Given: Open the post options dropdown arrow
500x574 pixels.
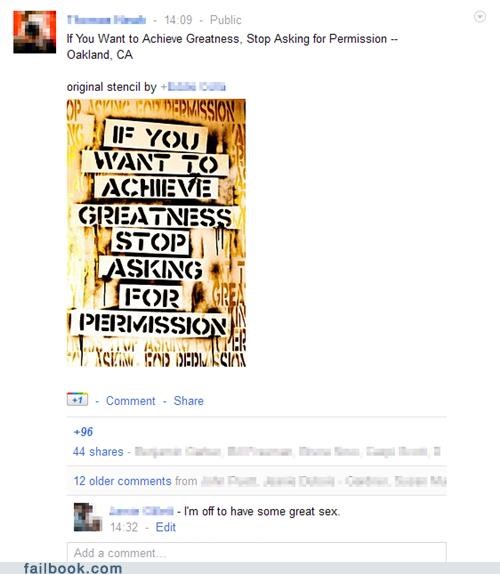Looking at the screenshot, I should coord(480,17).
